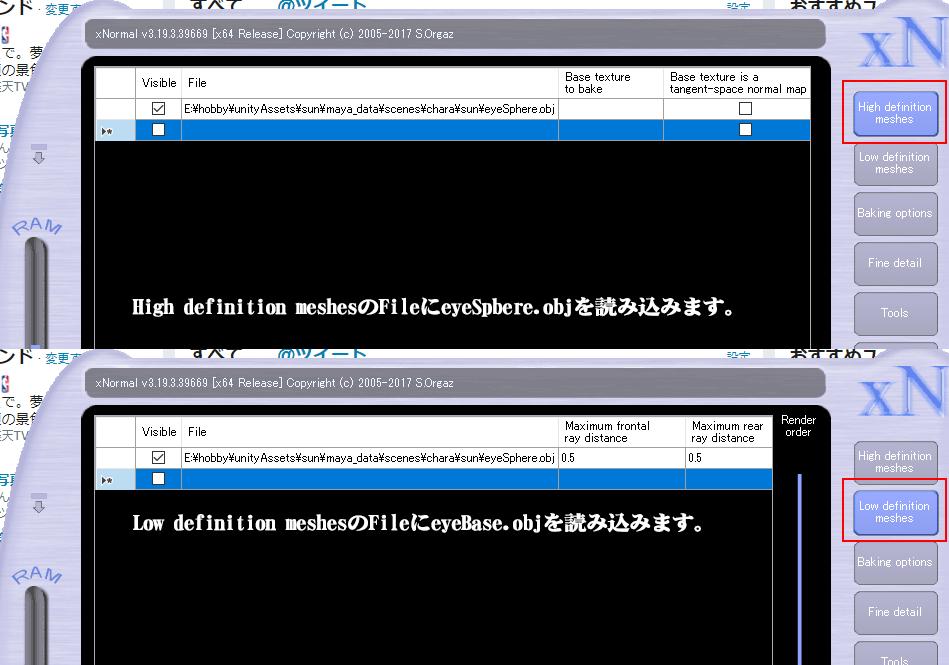Click the highlighted Low definition meshes button
This screenshot has height=665, width=949.
[x=895, y=513]
